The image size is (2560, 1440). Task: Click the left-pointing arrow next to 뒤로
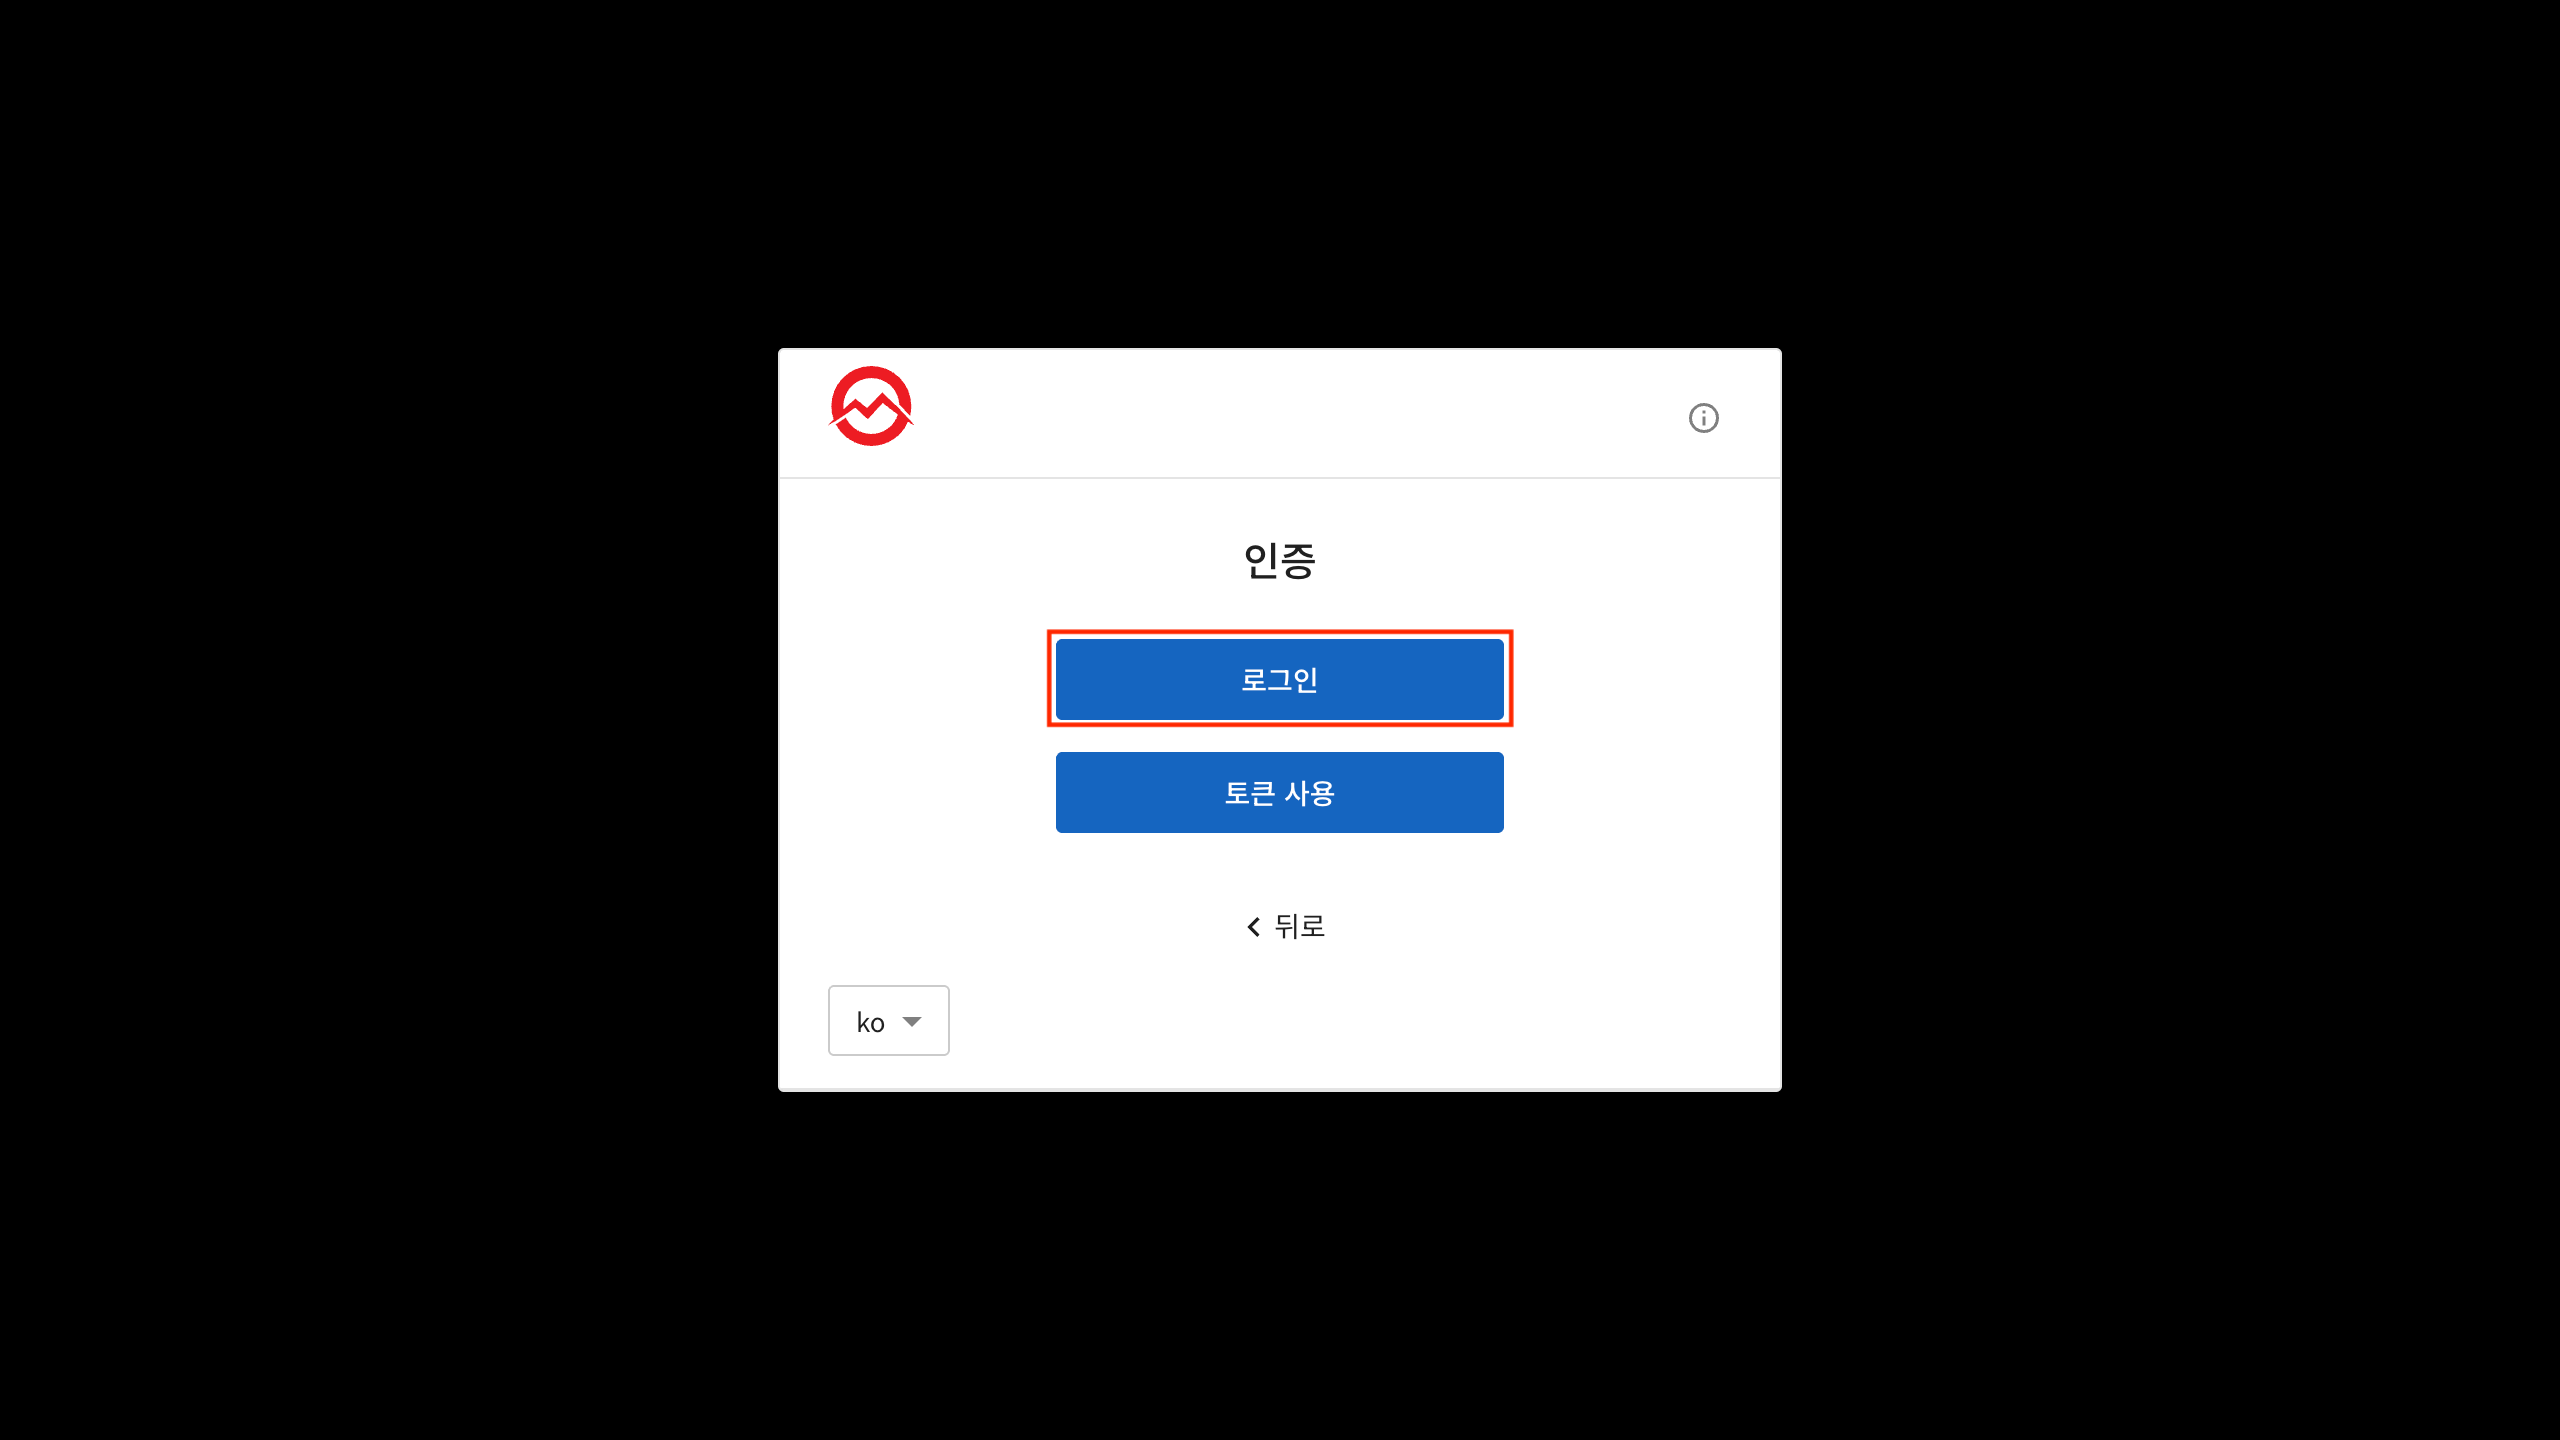click(1253, 927)
